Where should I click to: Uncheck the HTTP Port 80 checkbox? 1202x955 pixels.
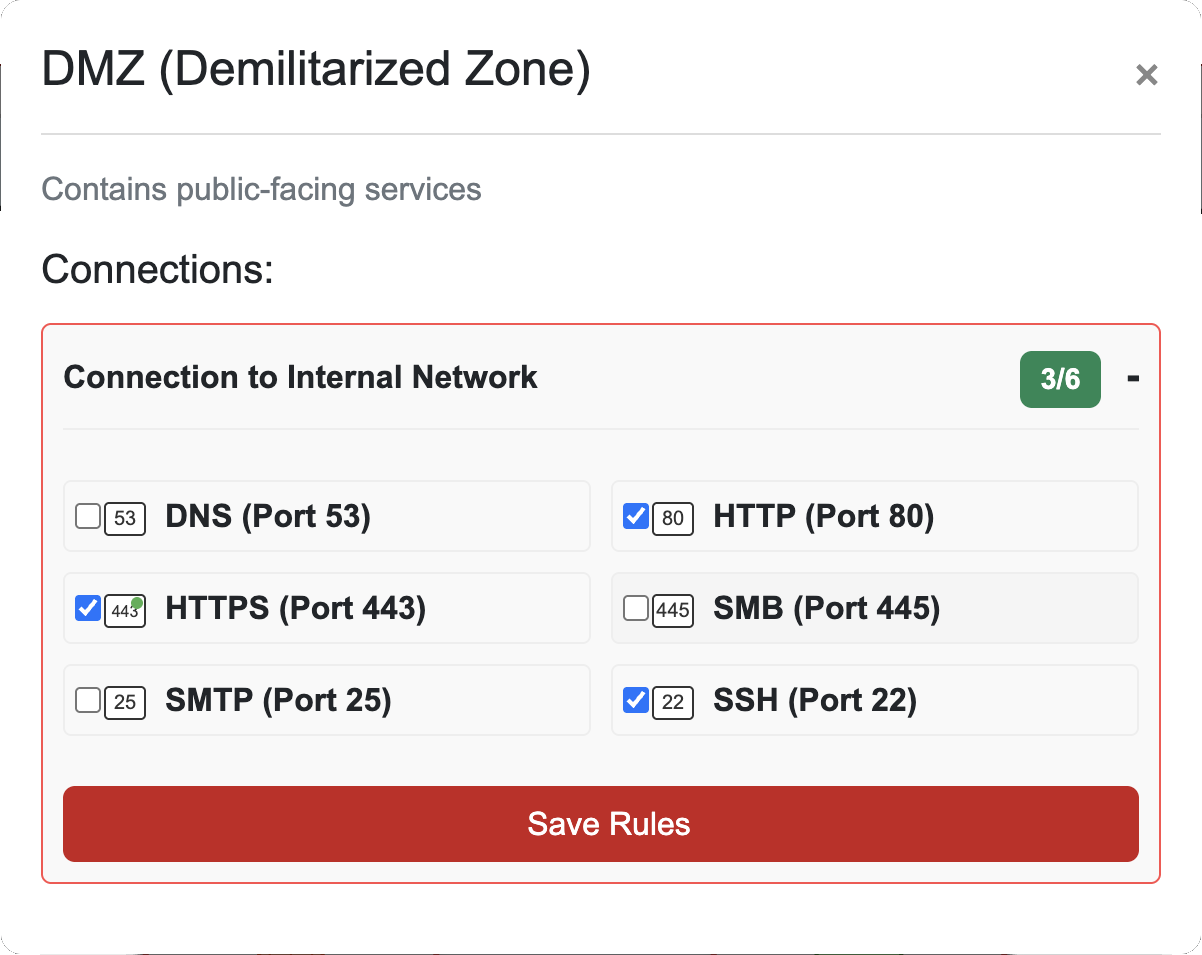(636, 516)
